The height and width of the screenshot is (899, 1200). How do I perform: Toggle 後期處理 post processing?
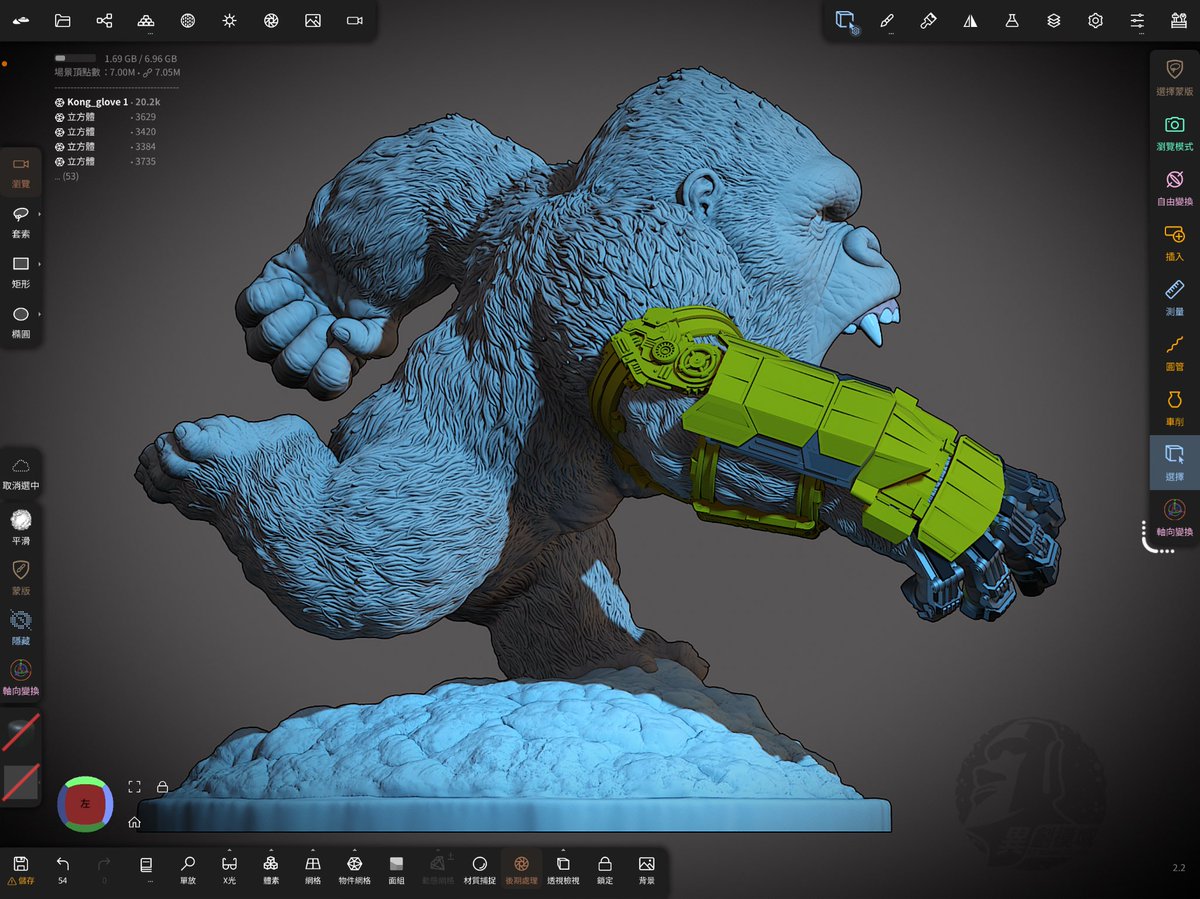521,870
